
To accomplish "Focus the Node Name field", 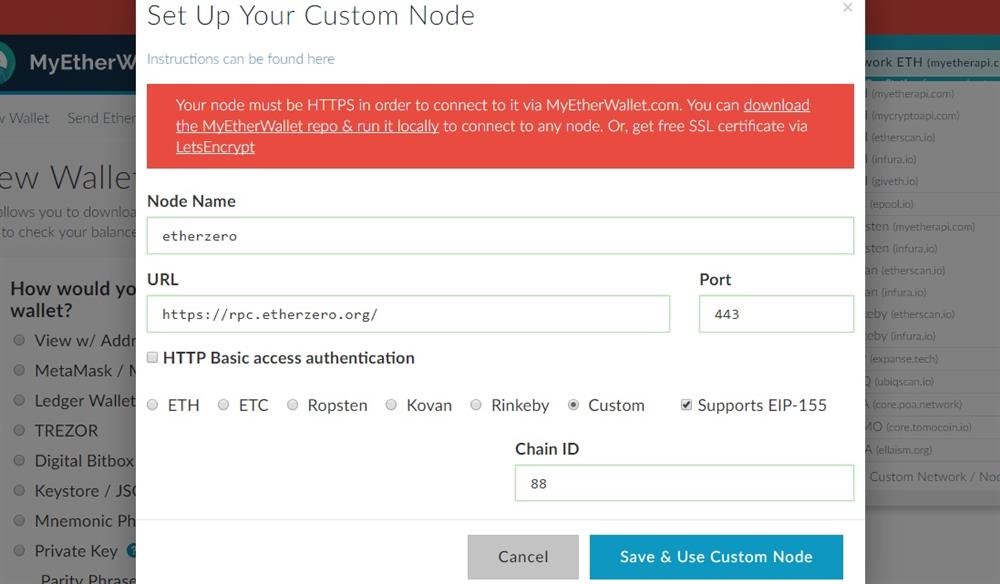I will 500,236.
